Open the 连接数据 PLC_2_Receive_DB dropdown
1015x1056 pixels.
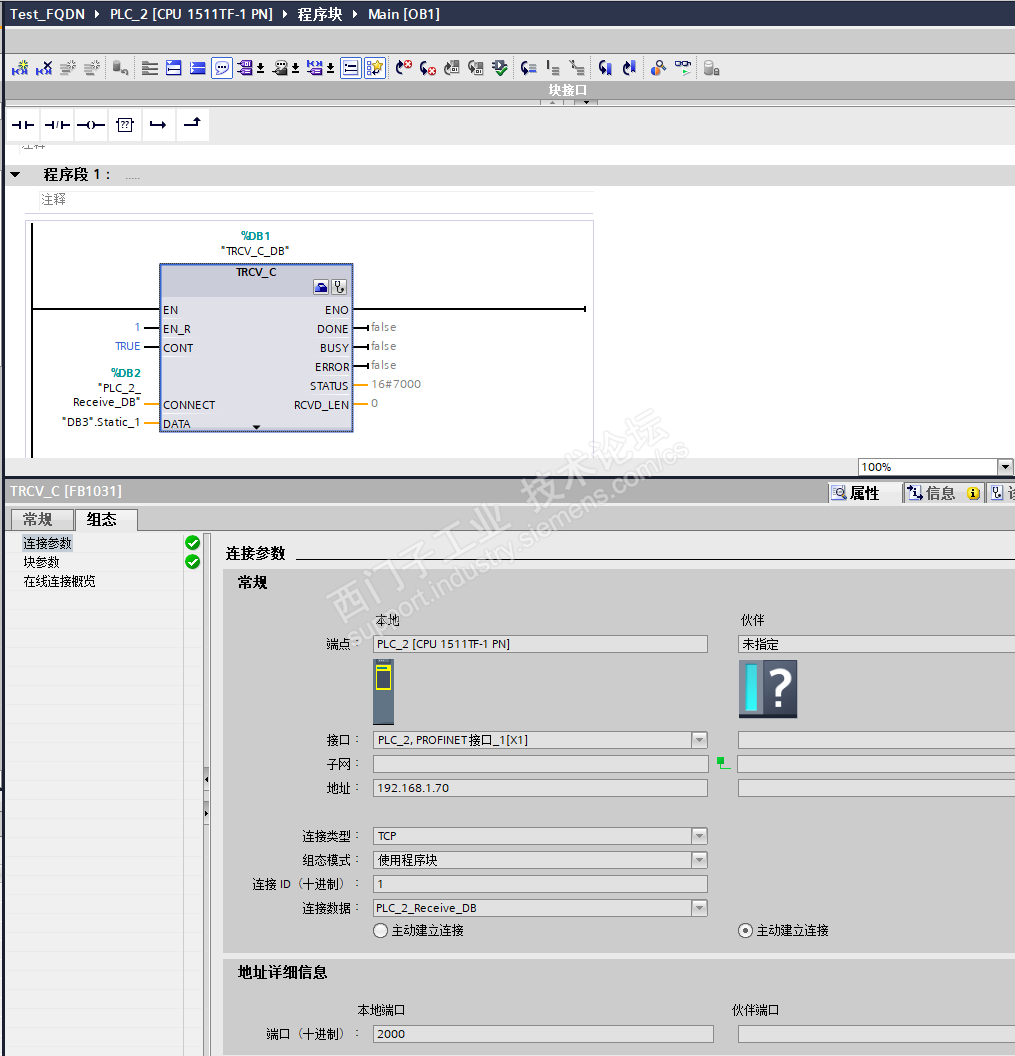point(699,908)
